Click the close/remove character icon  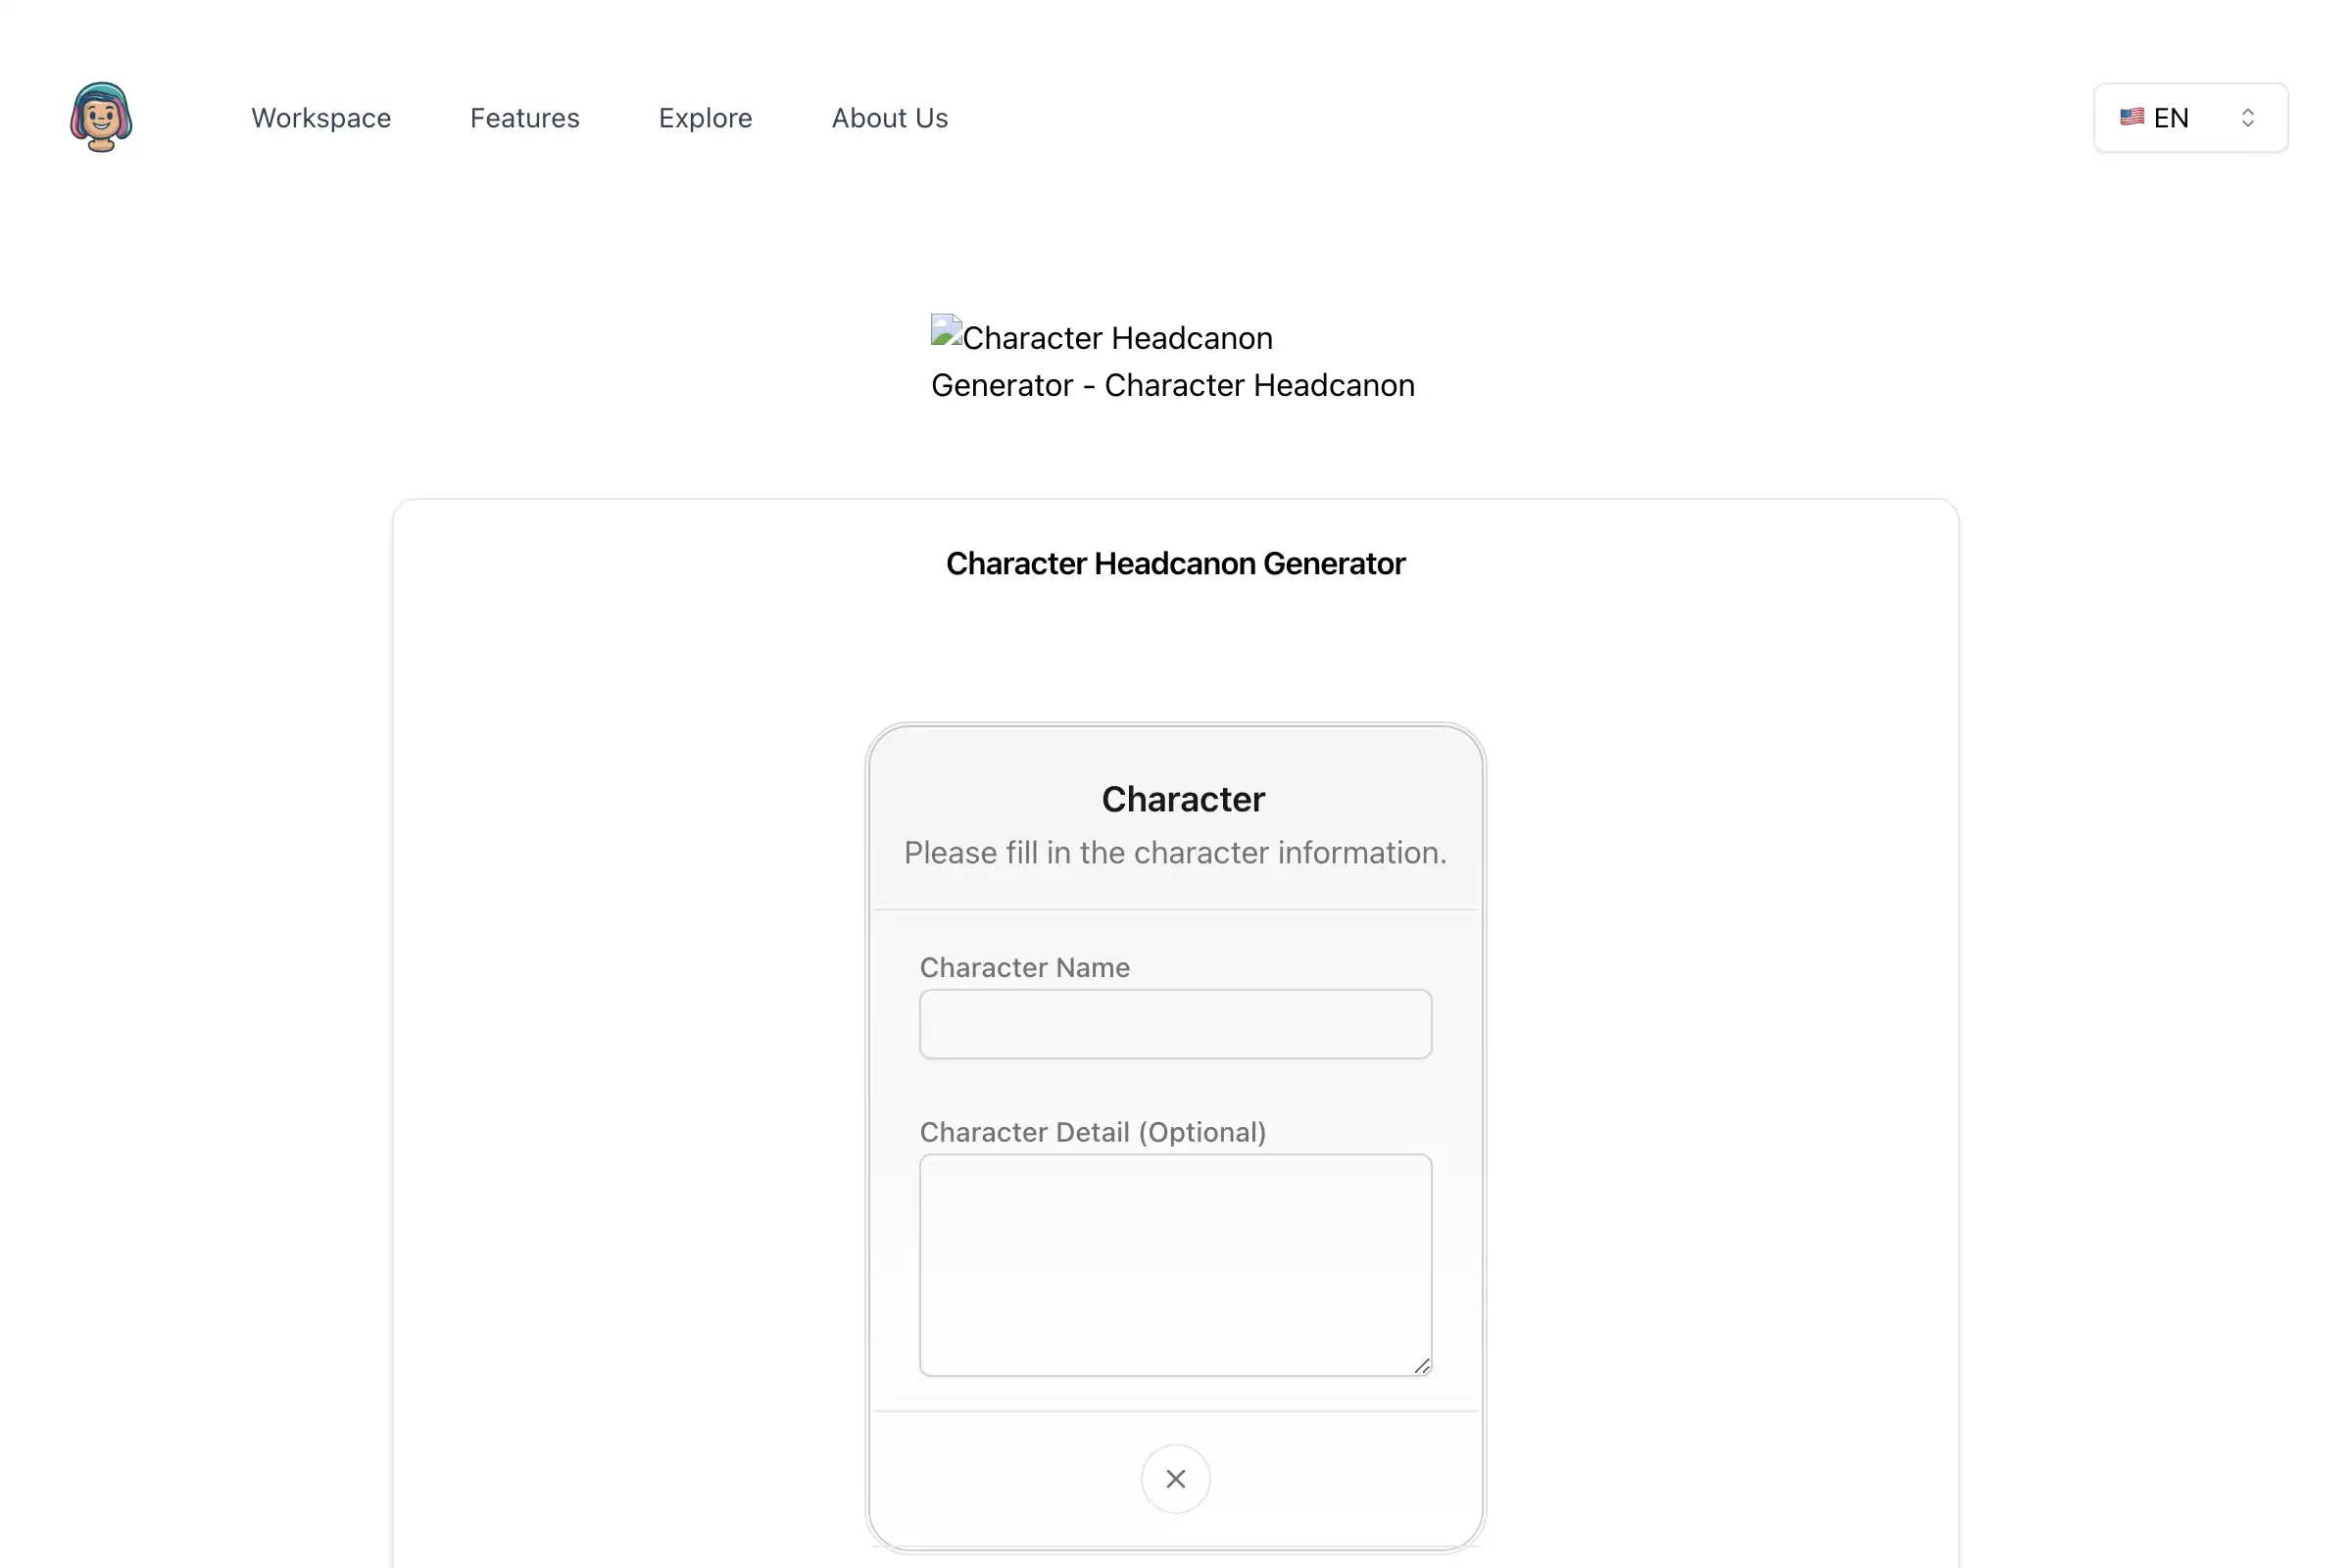[1176, 1479]
